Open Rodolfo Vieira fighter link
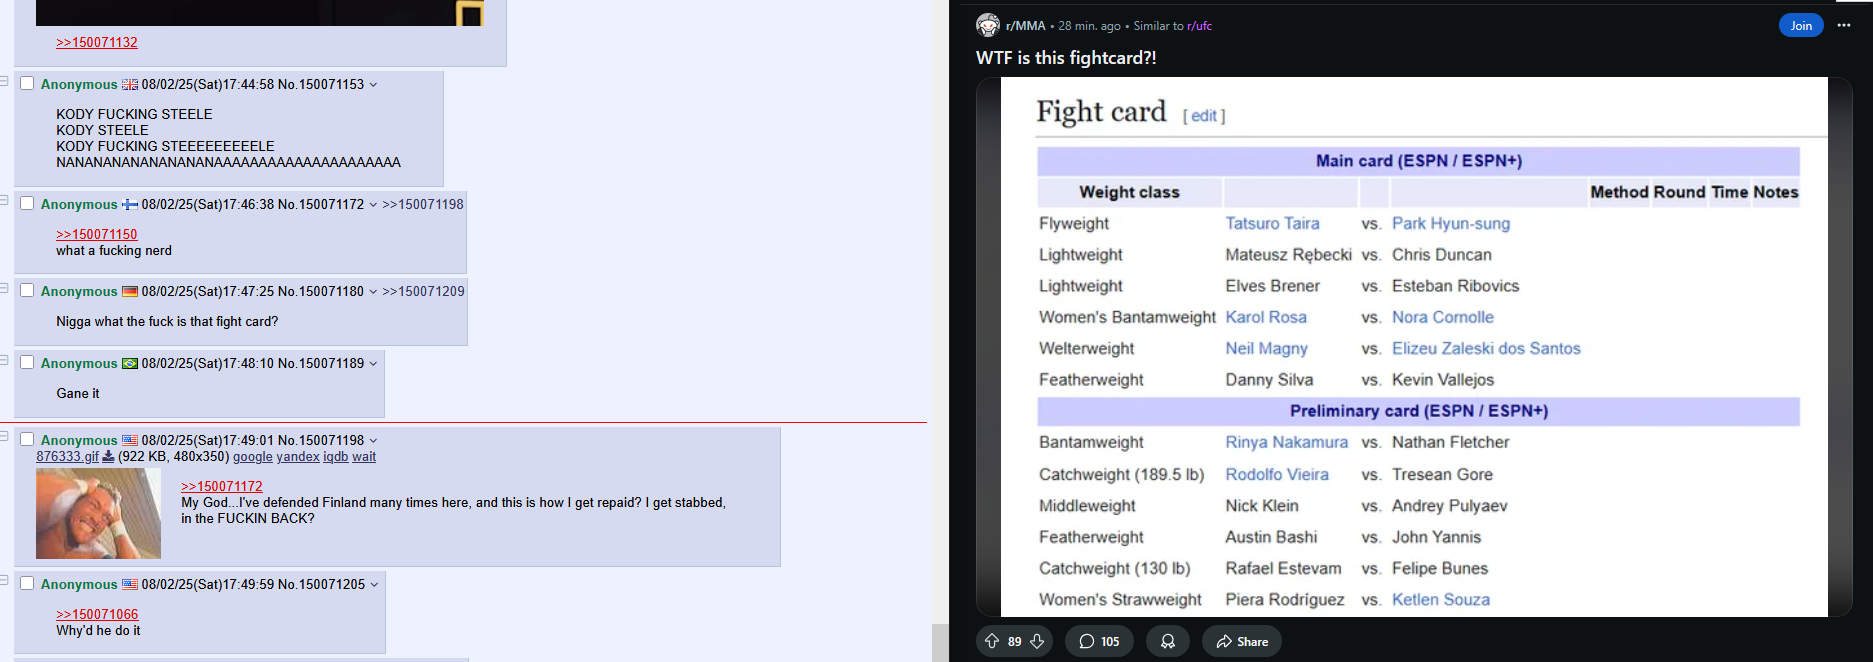Image resolution: width=1873 pixels, height=662 pixels. [1277, 474]
